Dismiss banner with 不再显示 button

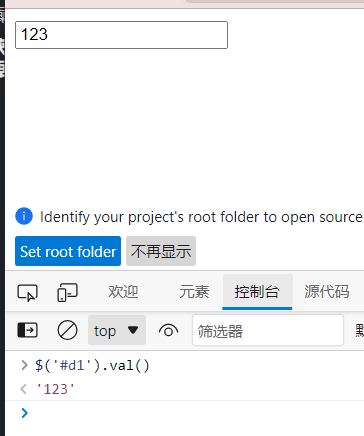[161, 251]
